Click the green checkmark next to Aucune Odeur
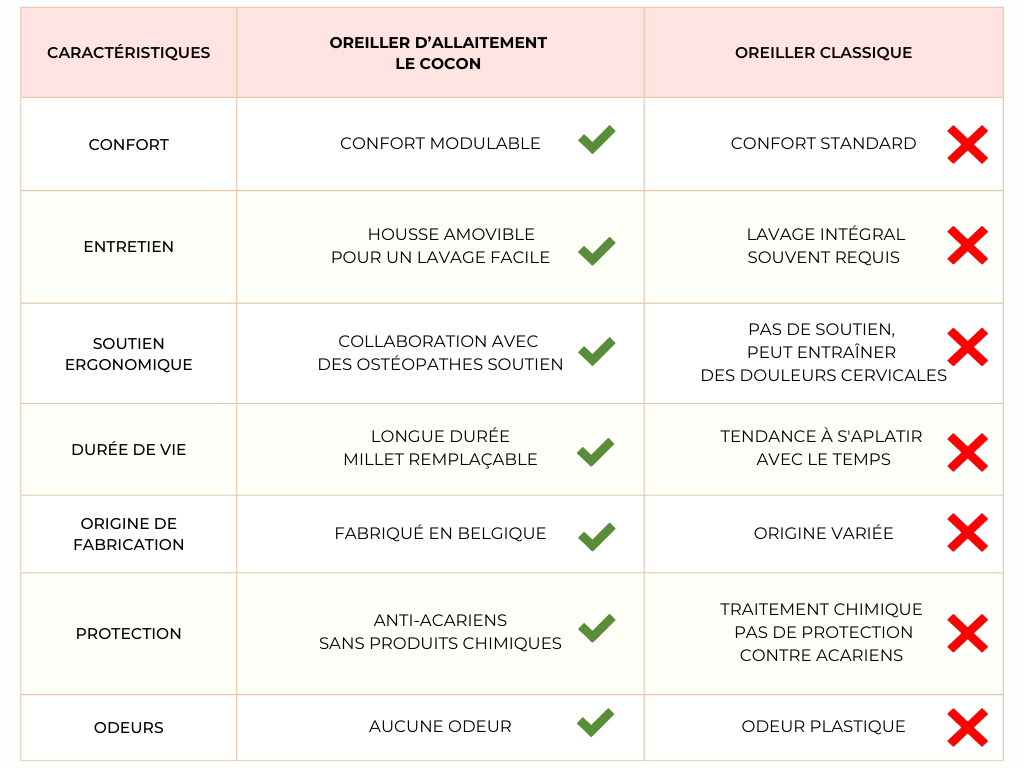1024x768 pixels. [596, 722]
